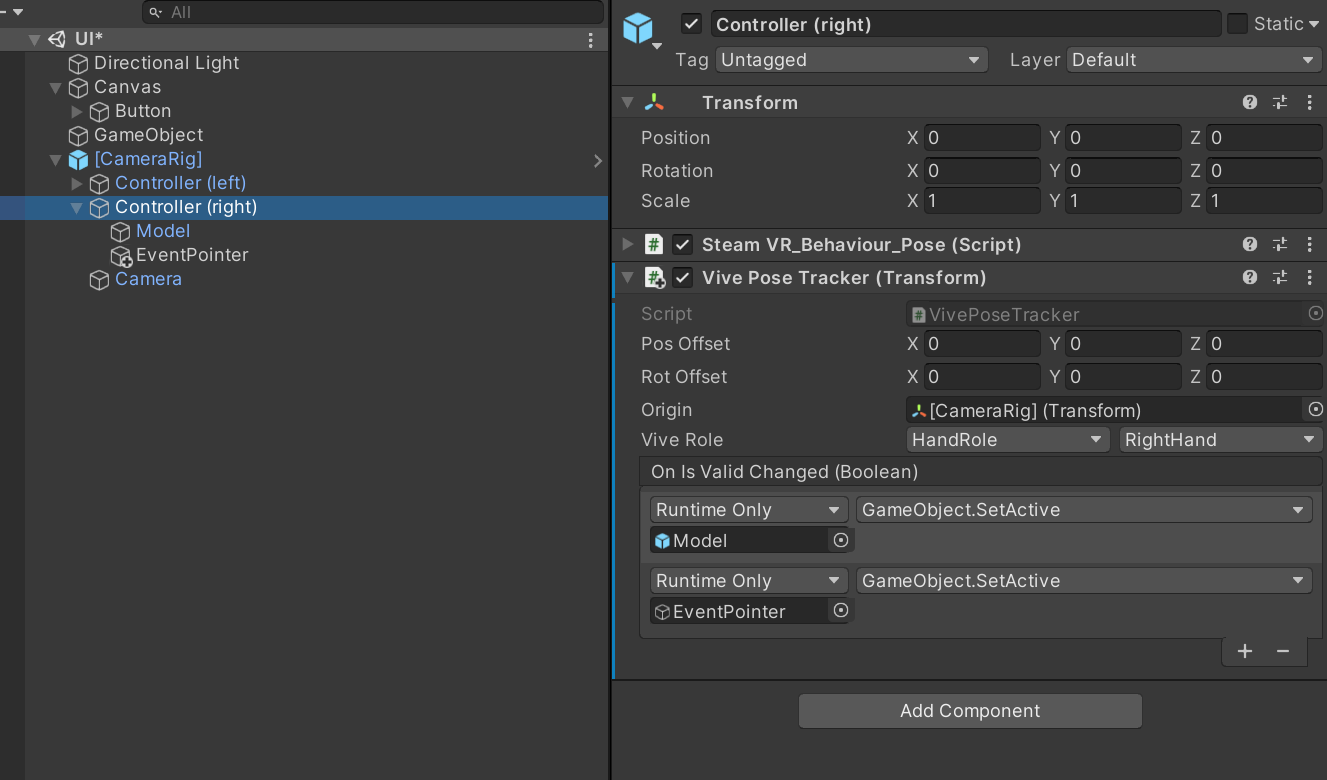Collapse the Transform component foldout
The height and width of the screenshot is (780, 1327).
(x=628, y=102)
